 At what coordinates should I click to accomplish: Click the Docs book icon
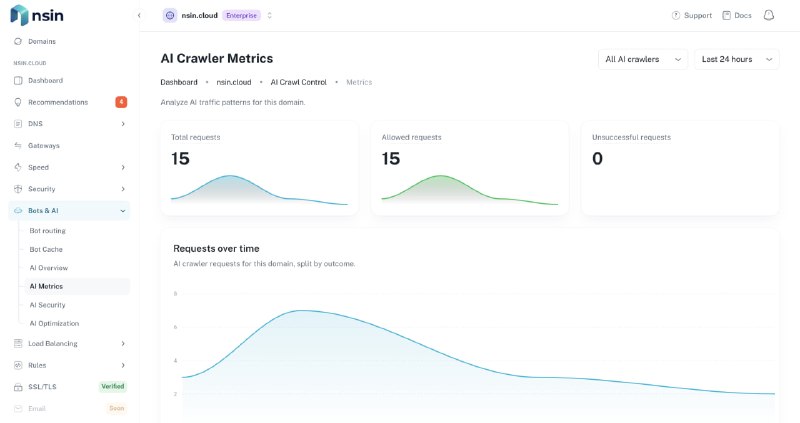727,15
